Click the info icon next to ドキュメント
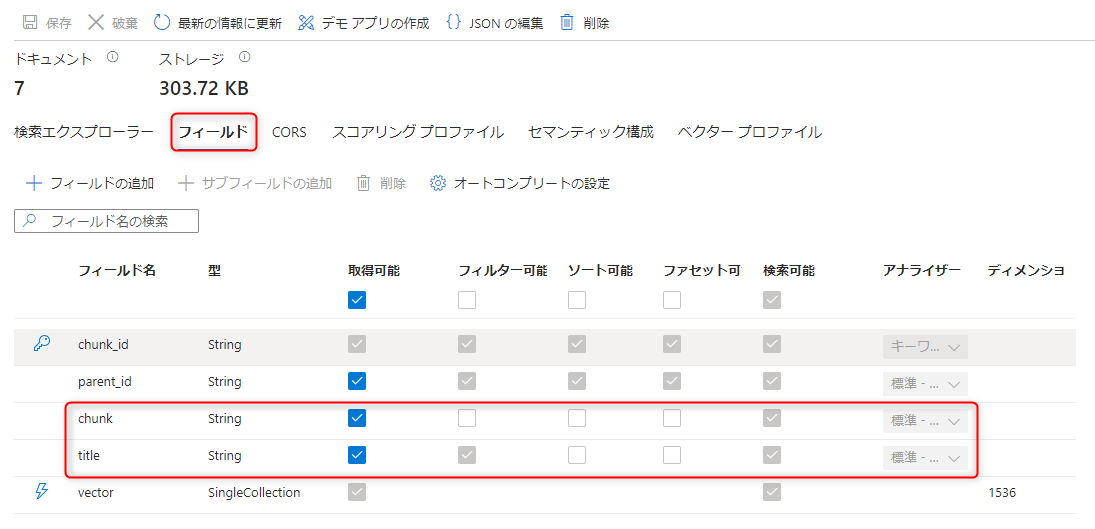This screenshot has height=529, width=1095. click(x=112, y=57)
